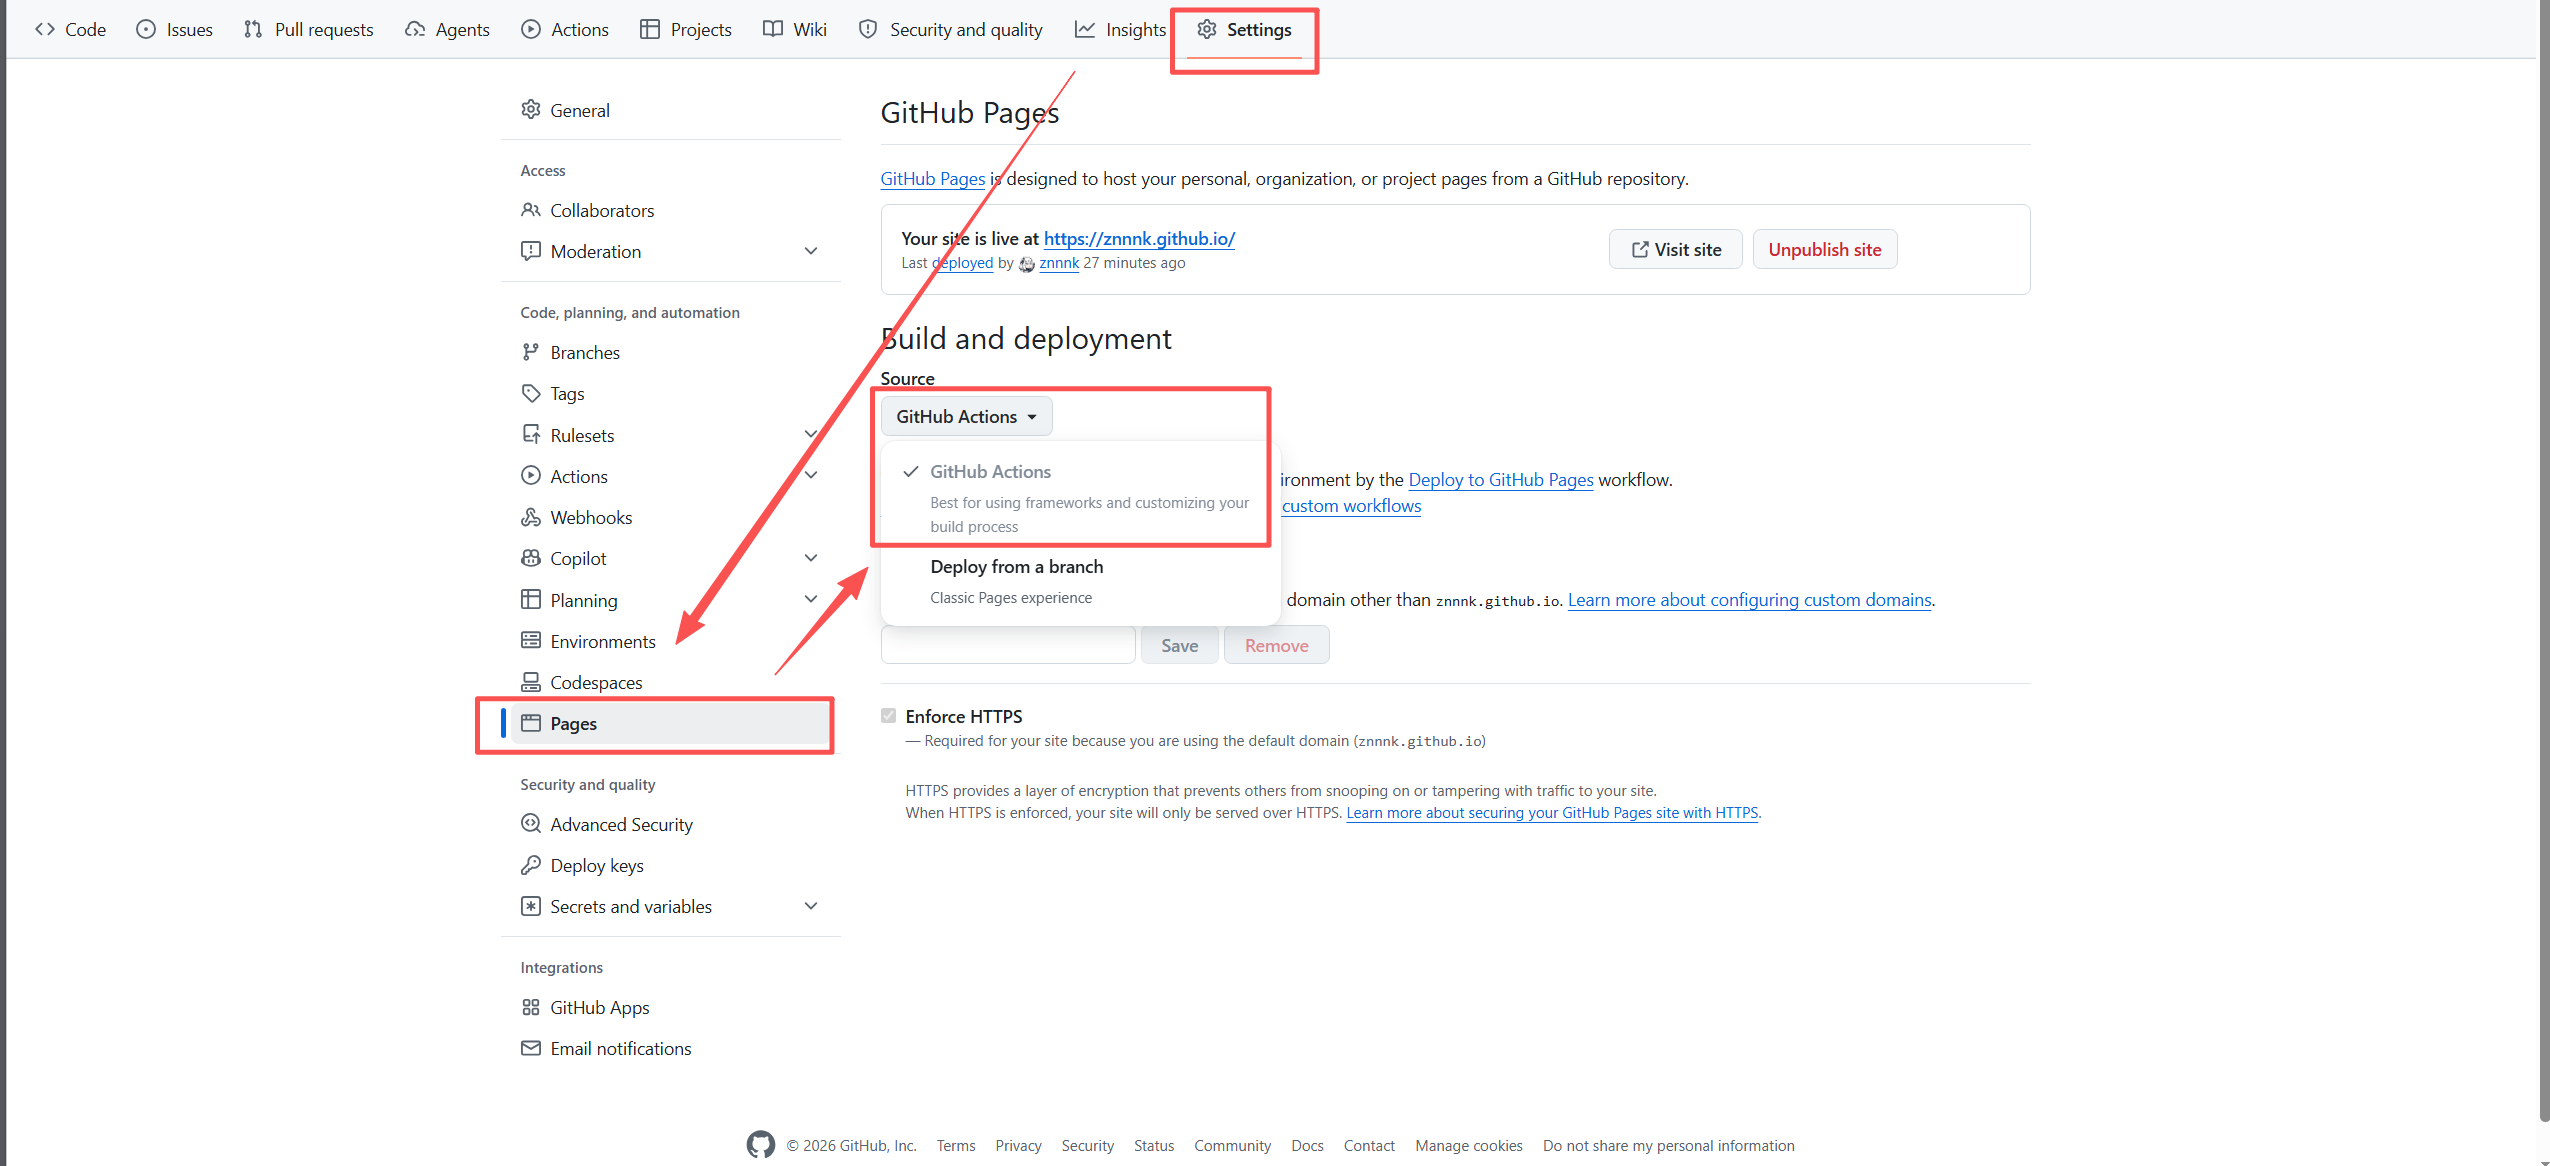Open the znnnk user profile link
Image resolution: width=2550 pixels, height=1166 pixels.
coord(1059,262)
